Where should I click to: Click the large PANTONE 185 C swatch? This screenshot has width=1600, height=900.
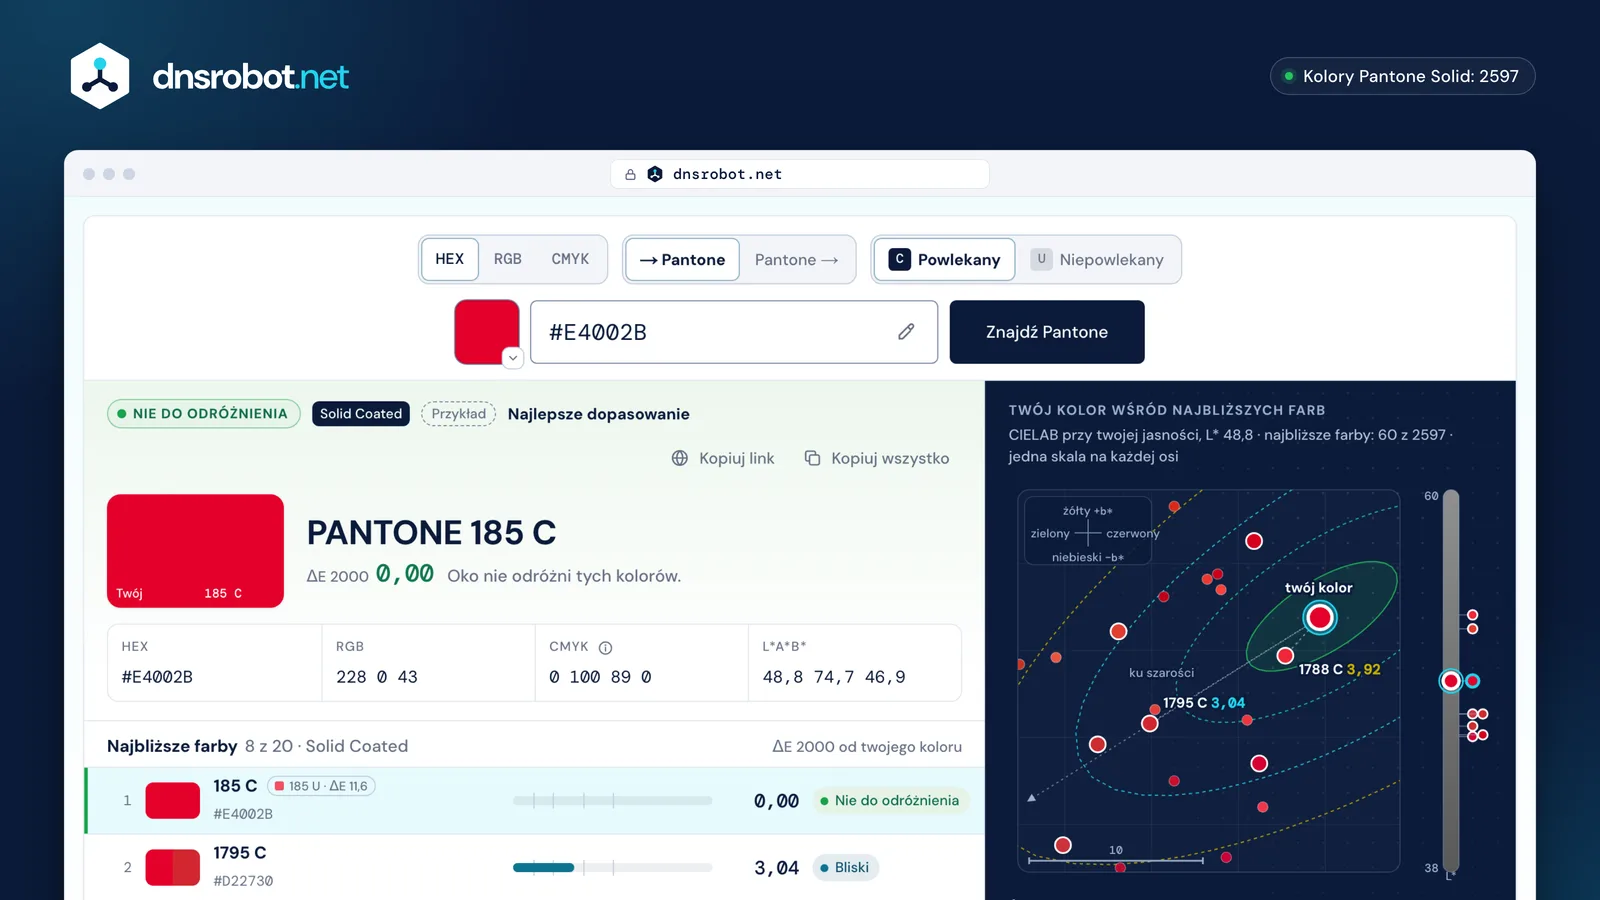196,551
